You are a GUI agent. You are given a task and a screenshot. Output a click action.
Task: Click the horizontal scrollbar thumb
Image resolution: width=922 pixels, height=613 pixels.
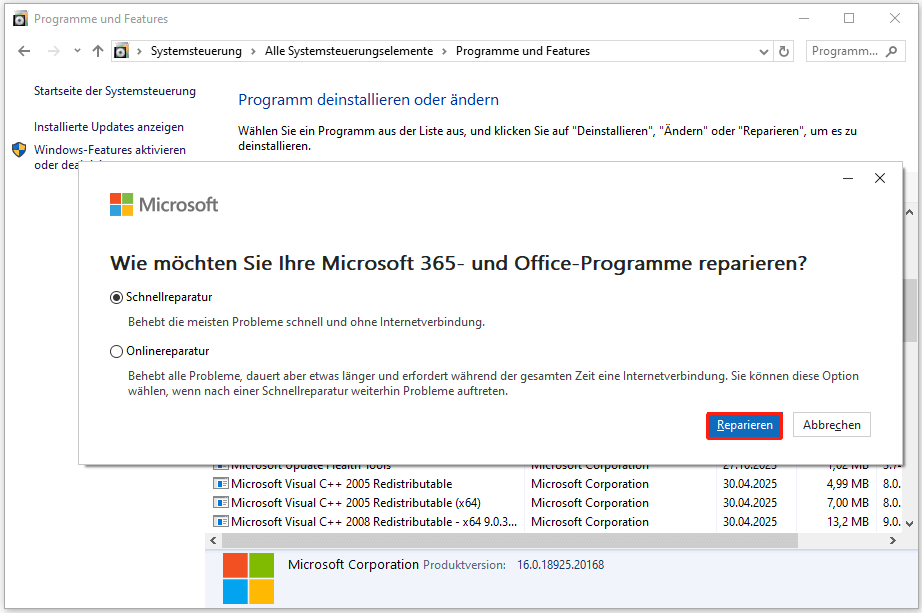coord(510,541)
